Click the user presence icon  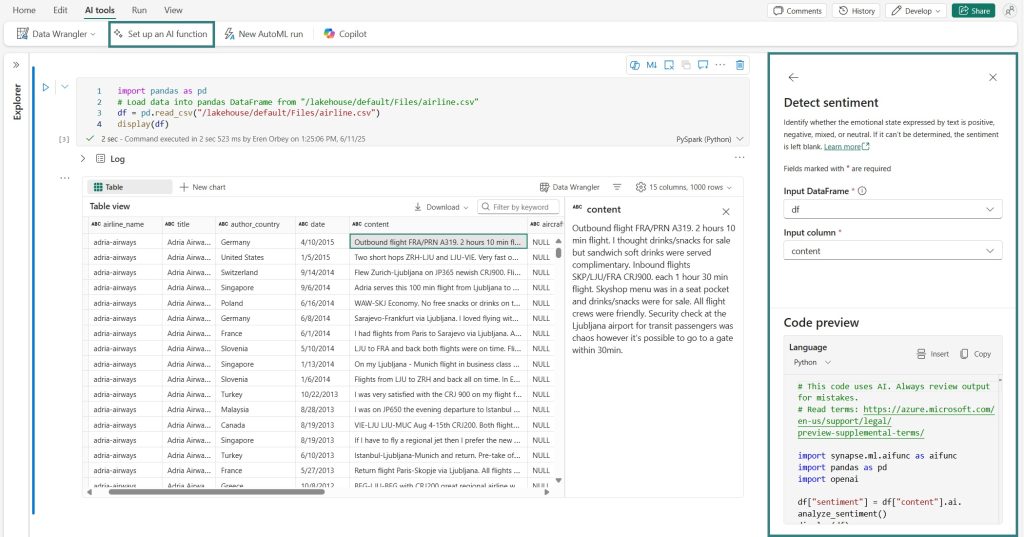point(1009,11)
